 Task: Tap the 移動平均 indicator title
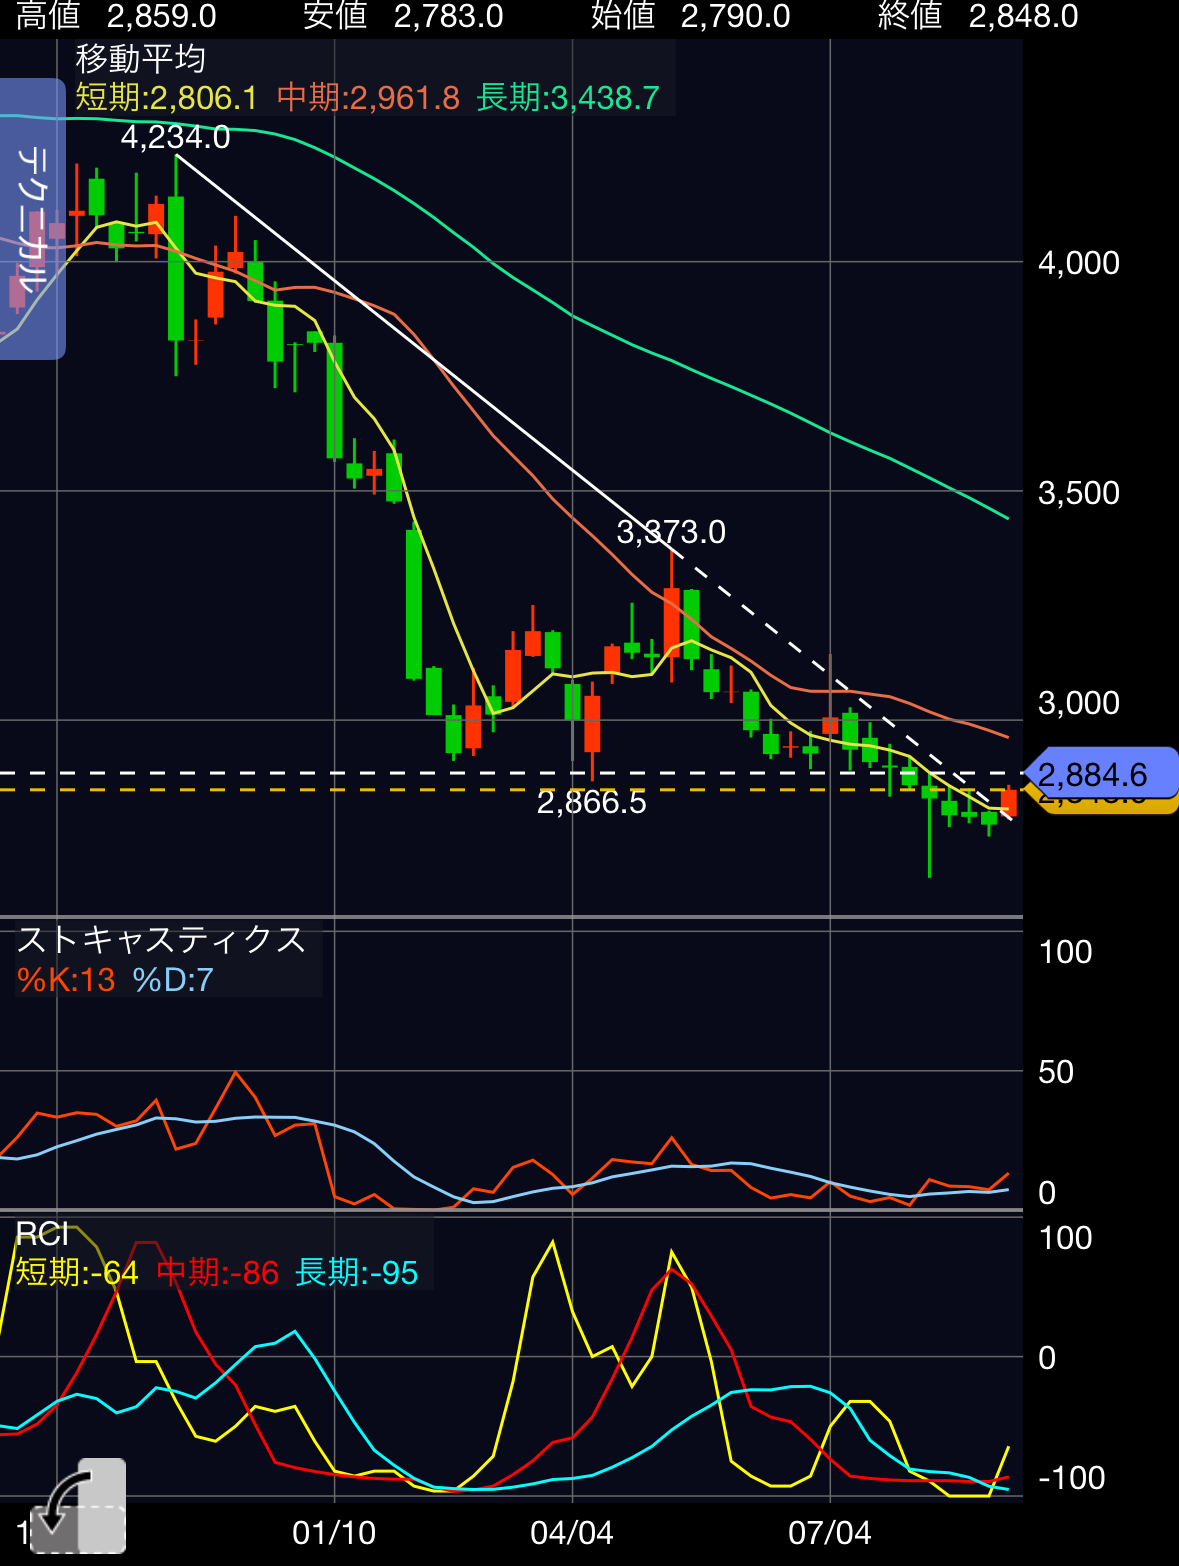coord(141,59)
